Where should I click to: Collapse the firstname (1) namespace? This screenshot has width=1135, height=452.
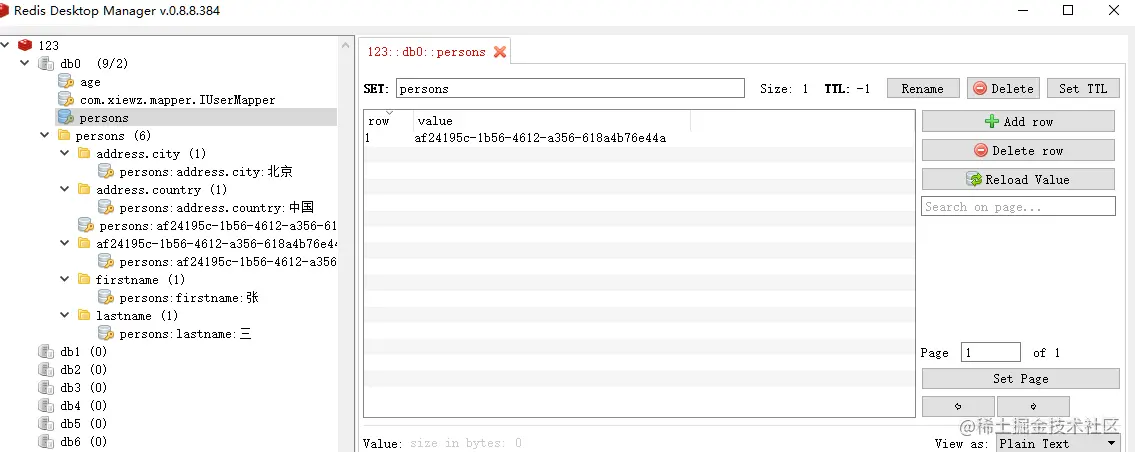[64, 279]
